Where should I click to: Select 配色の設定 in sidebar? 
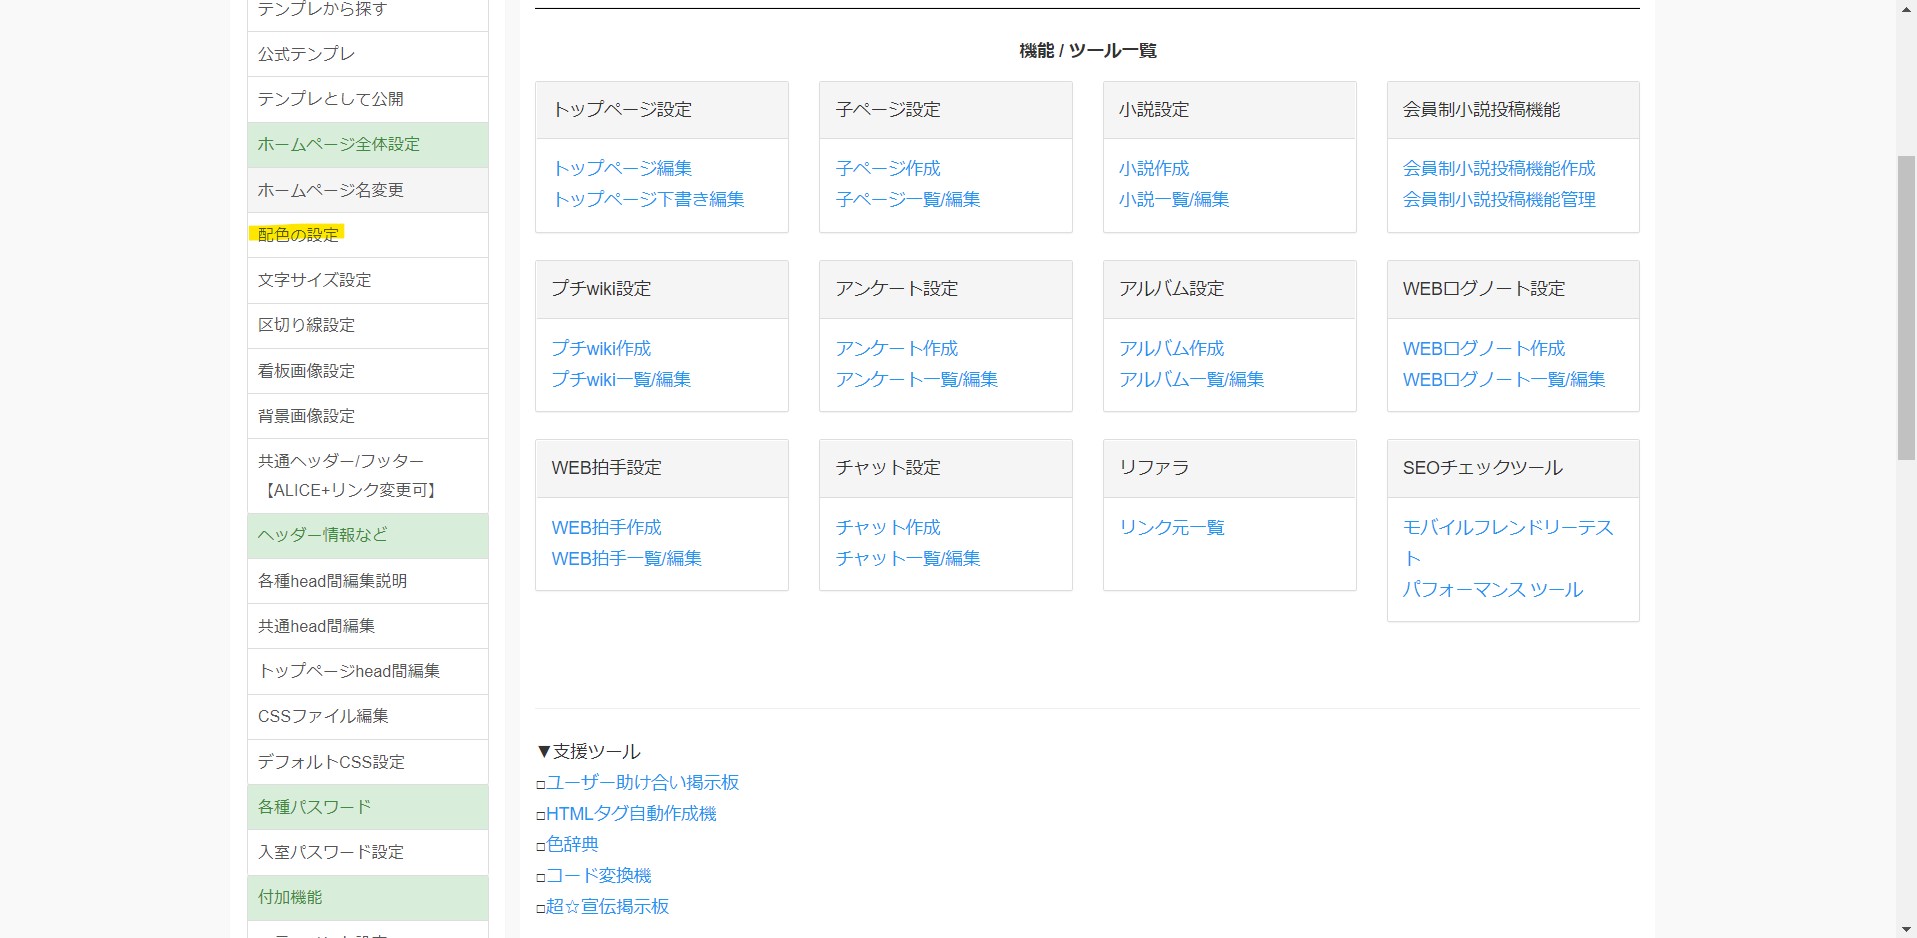click(x=298, y=235)
